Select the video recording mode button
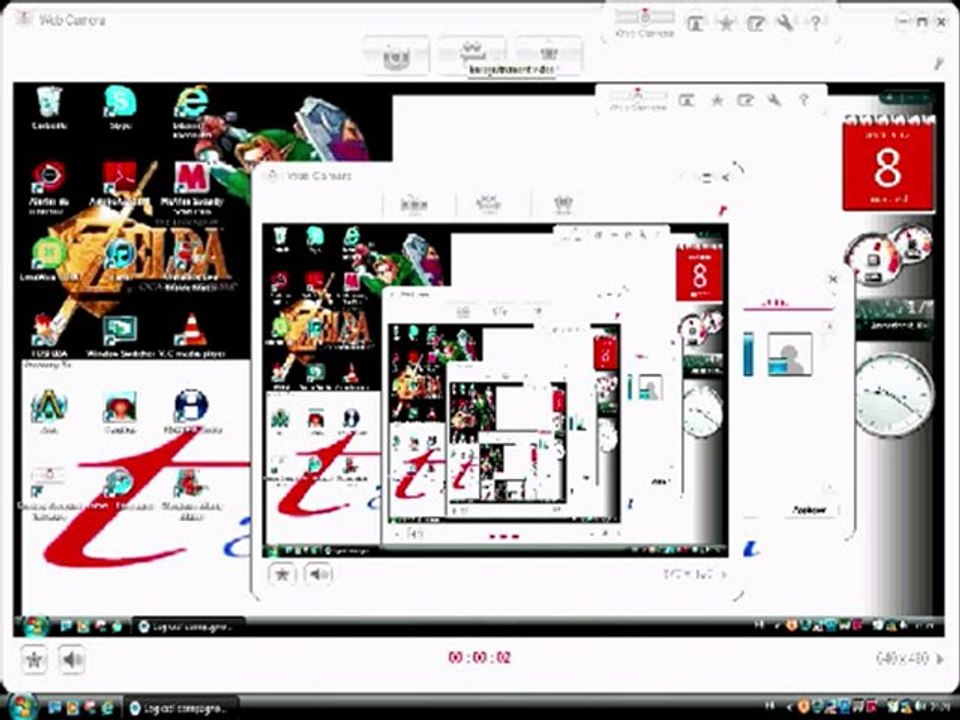The height and width of the screenshot is (720, 960). 472,55
